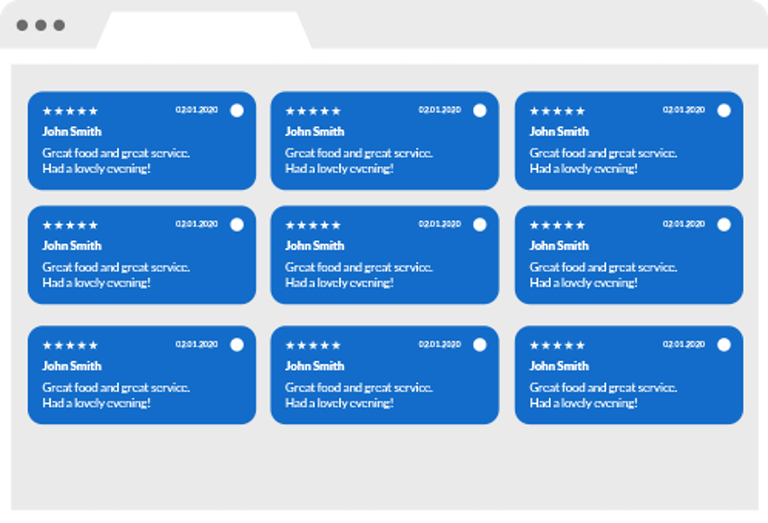Screen dimensions: 768x523
Task: Switch to the white browser tab
Action: [x=204, y=30]
